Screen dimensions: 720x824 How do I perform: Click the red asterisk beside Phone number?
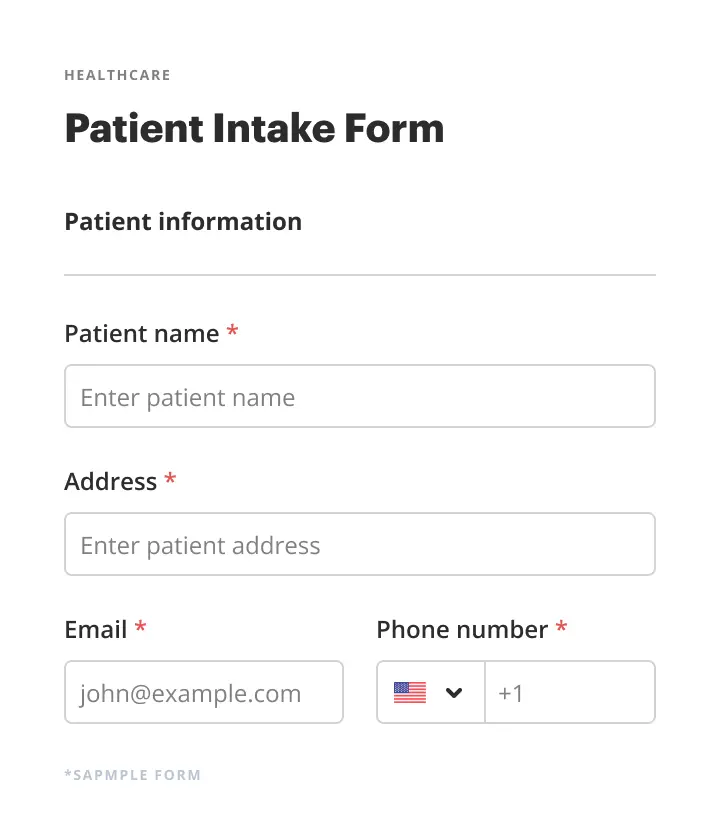pyautogui.click(x=562, y=629)
